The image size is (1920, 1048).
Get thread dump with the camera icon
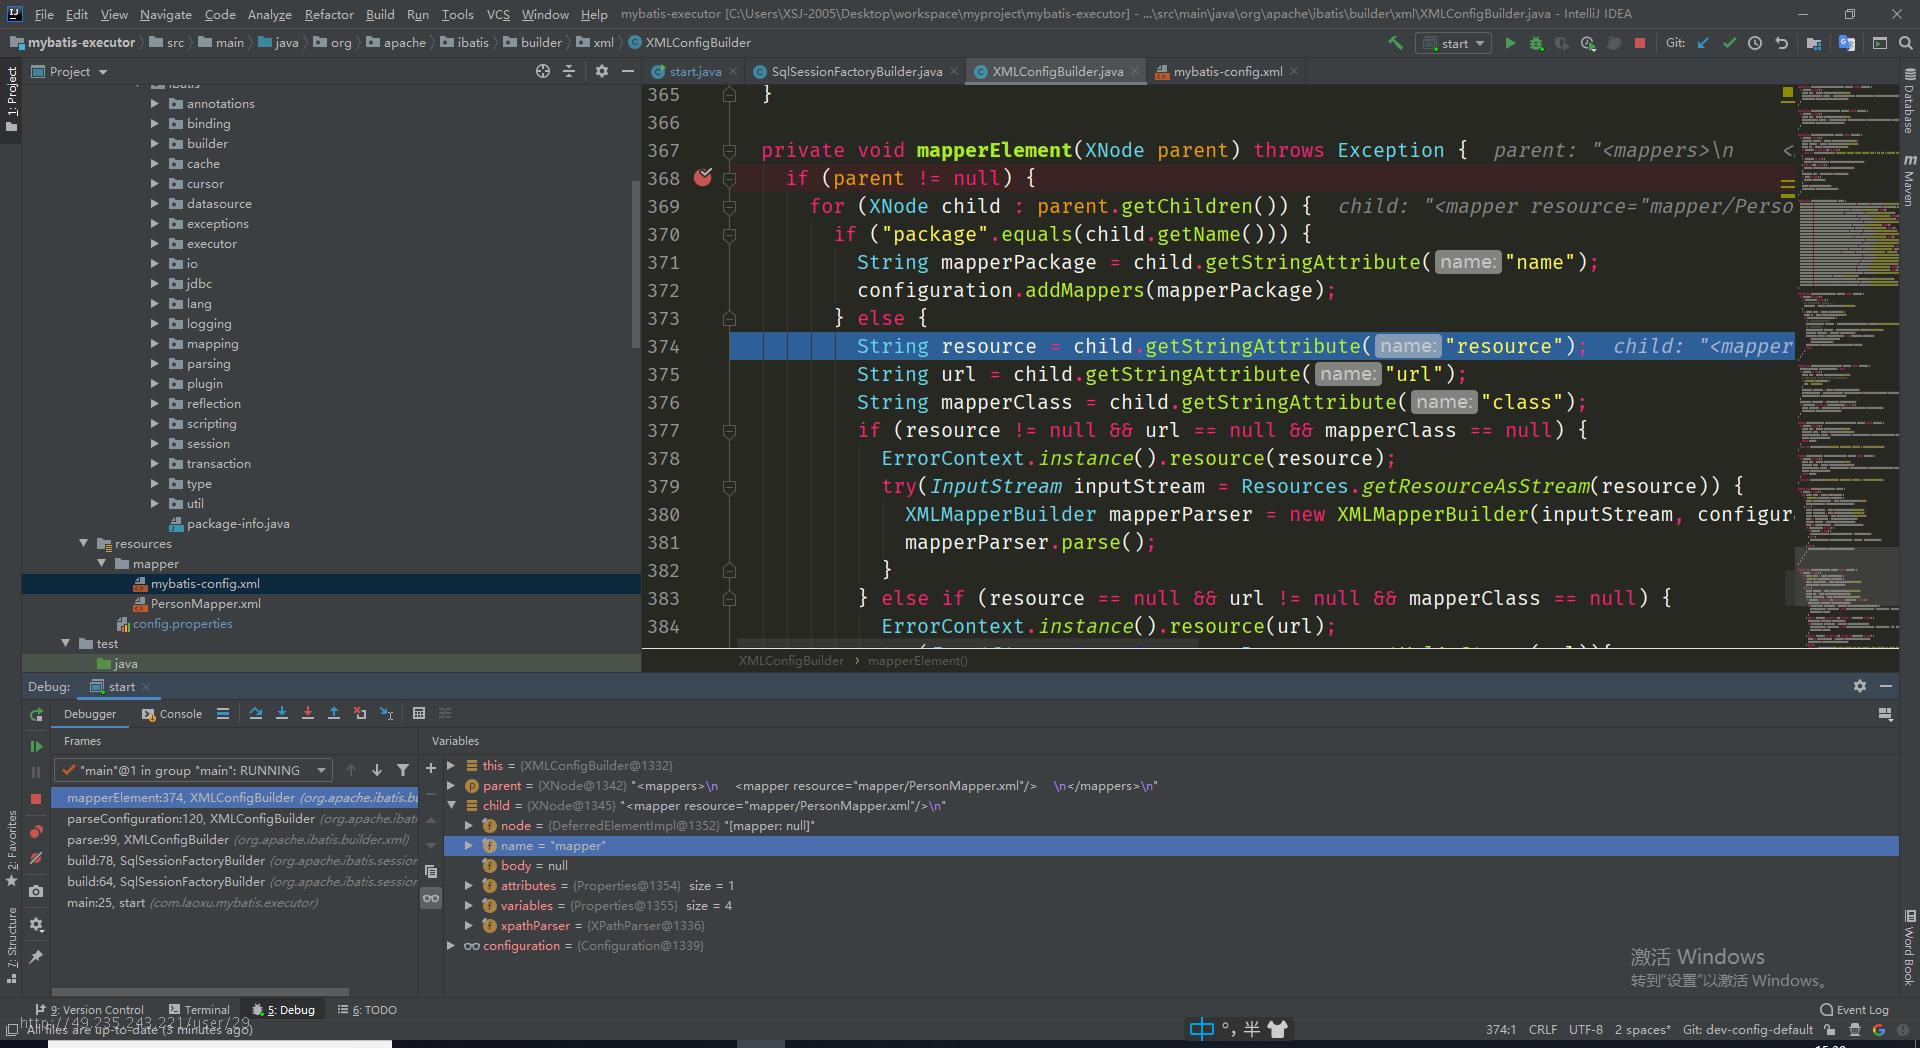(36, 891)
